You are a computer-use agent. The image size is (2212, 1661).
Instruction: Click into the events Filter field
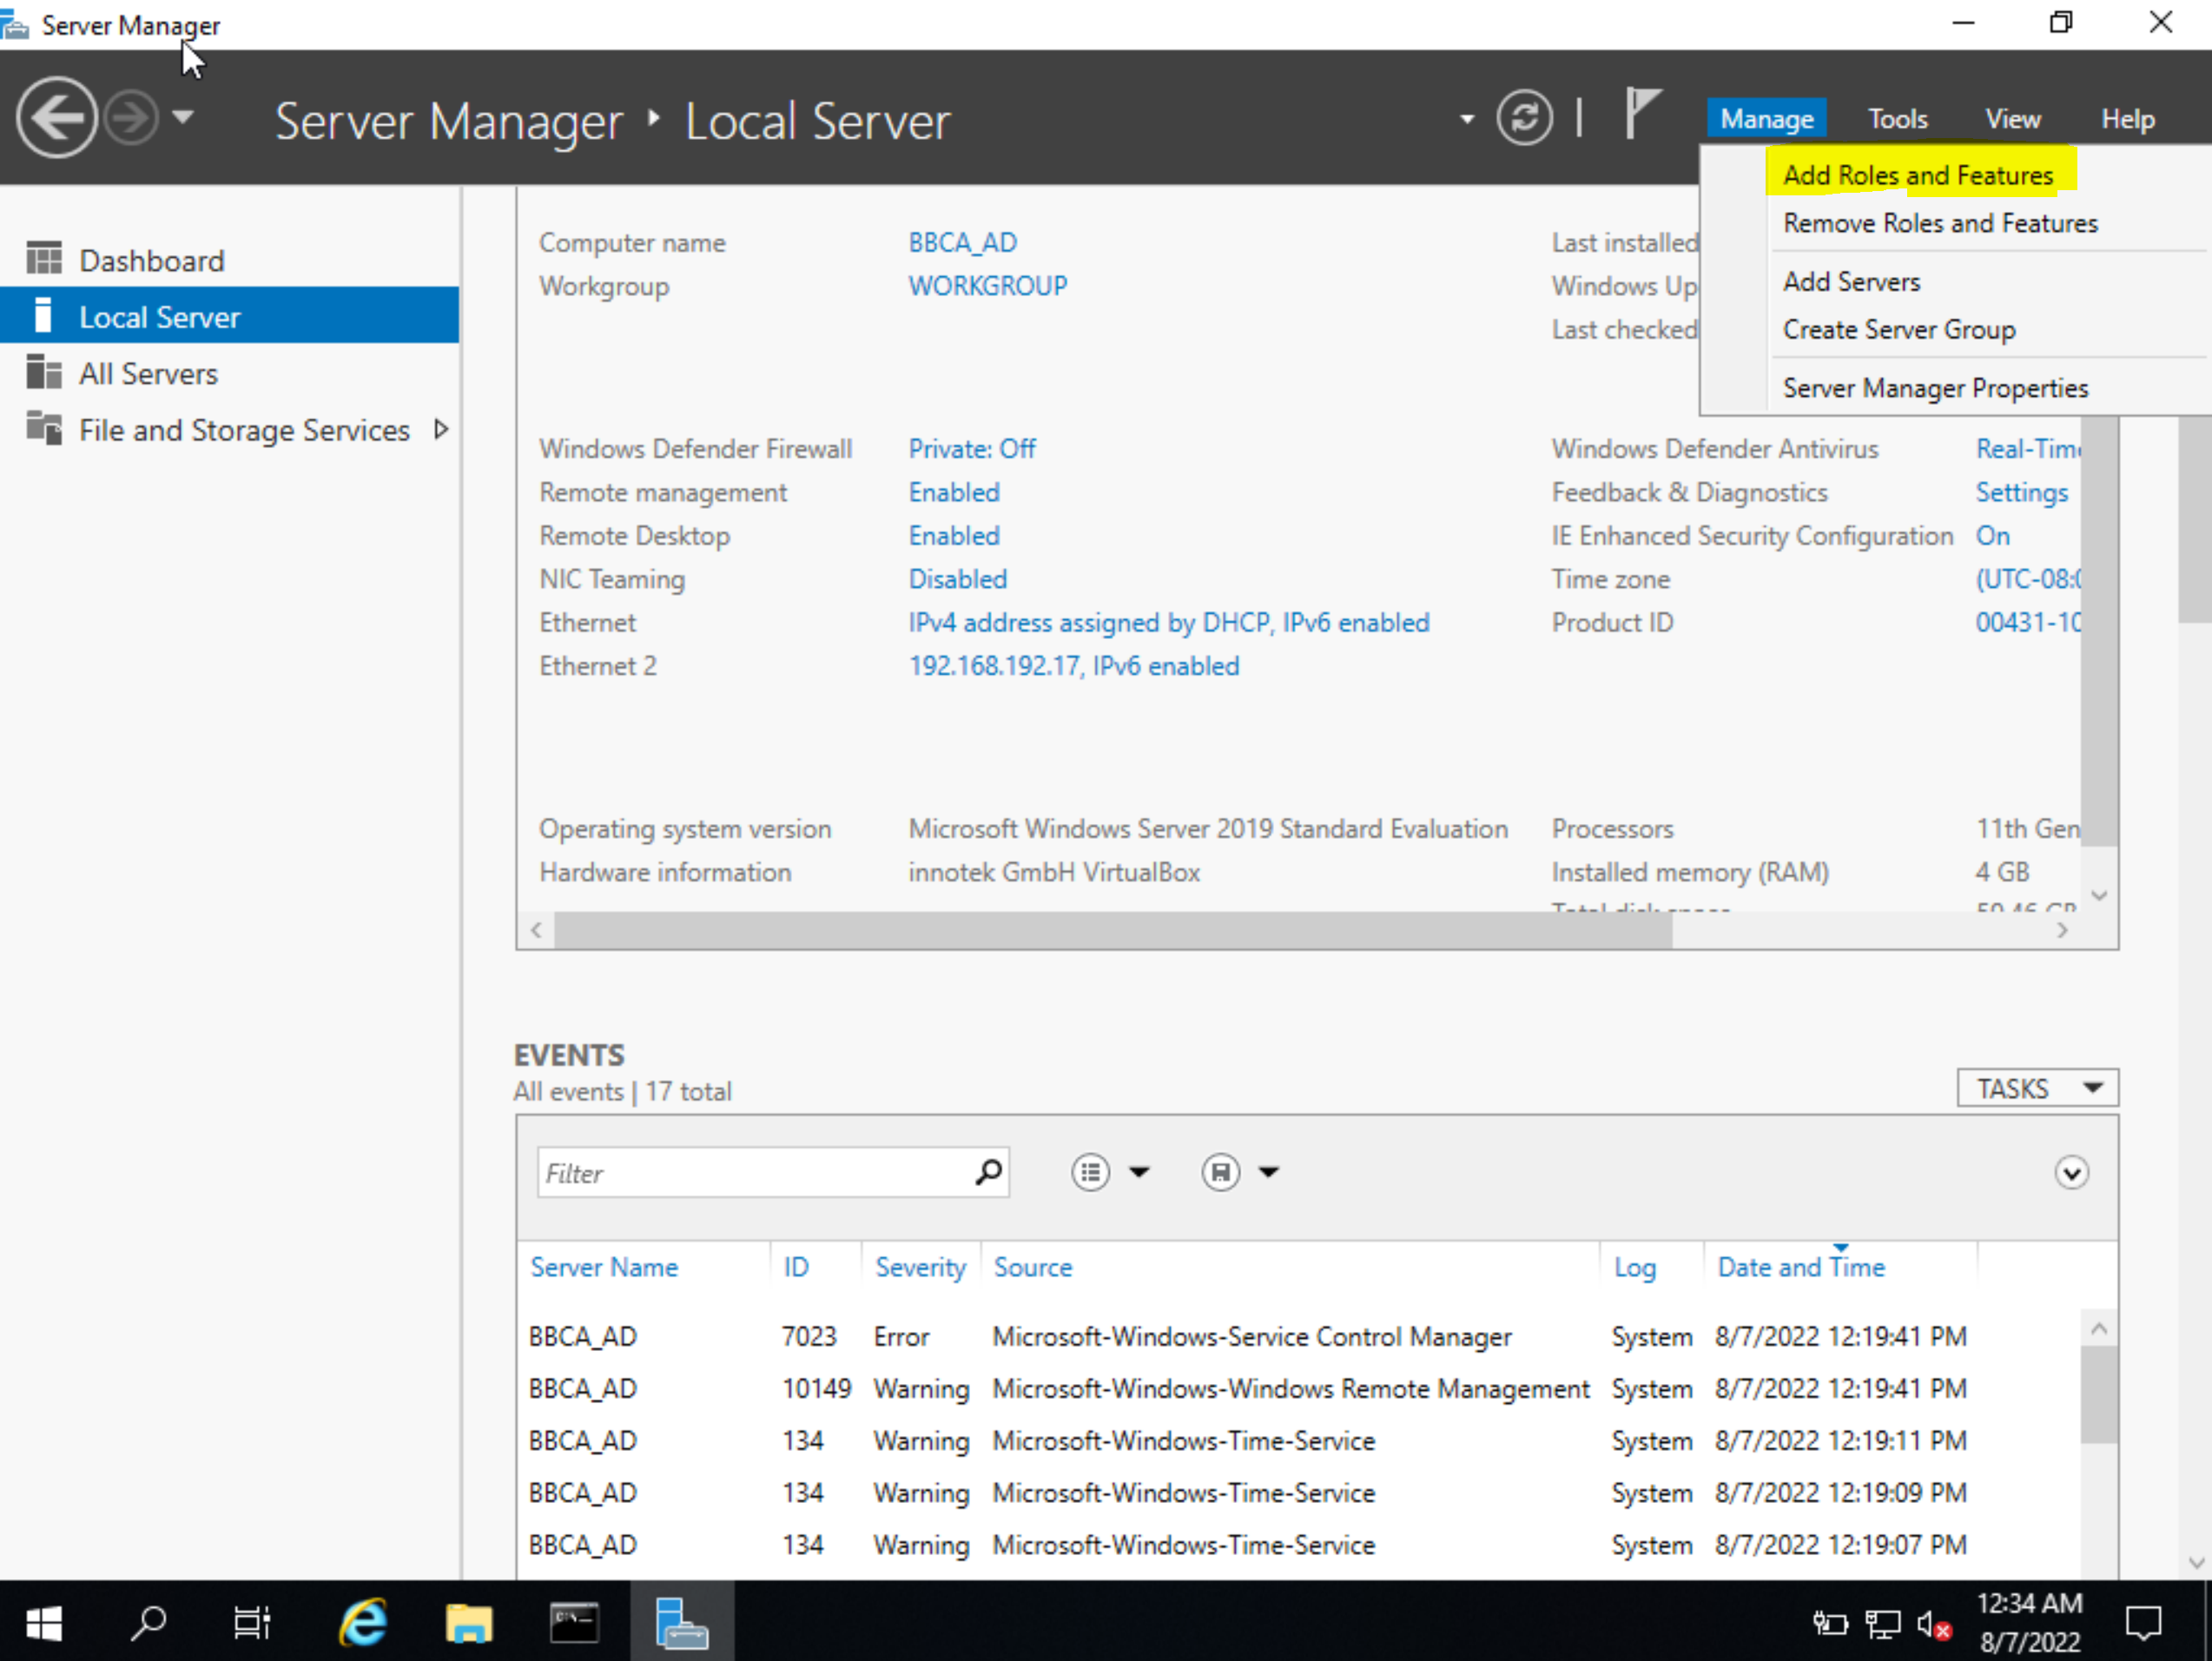[x=755, y=1172]
